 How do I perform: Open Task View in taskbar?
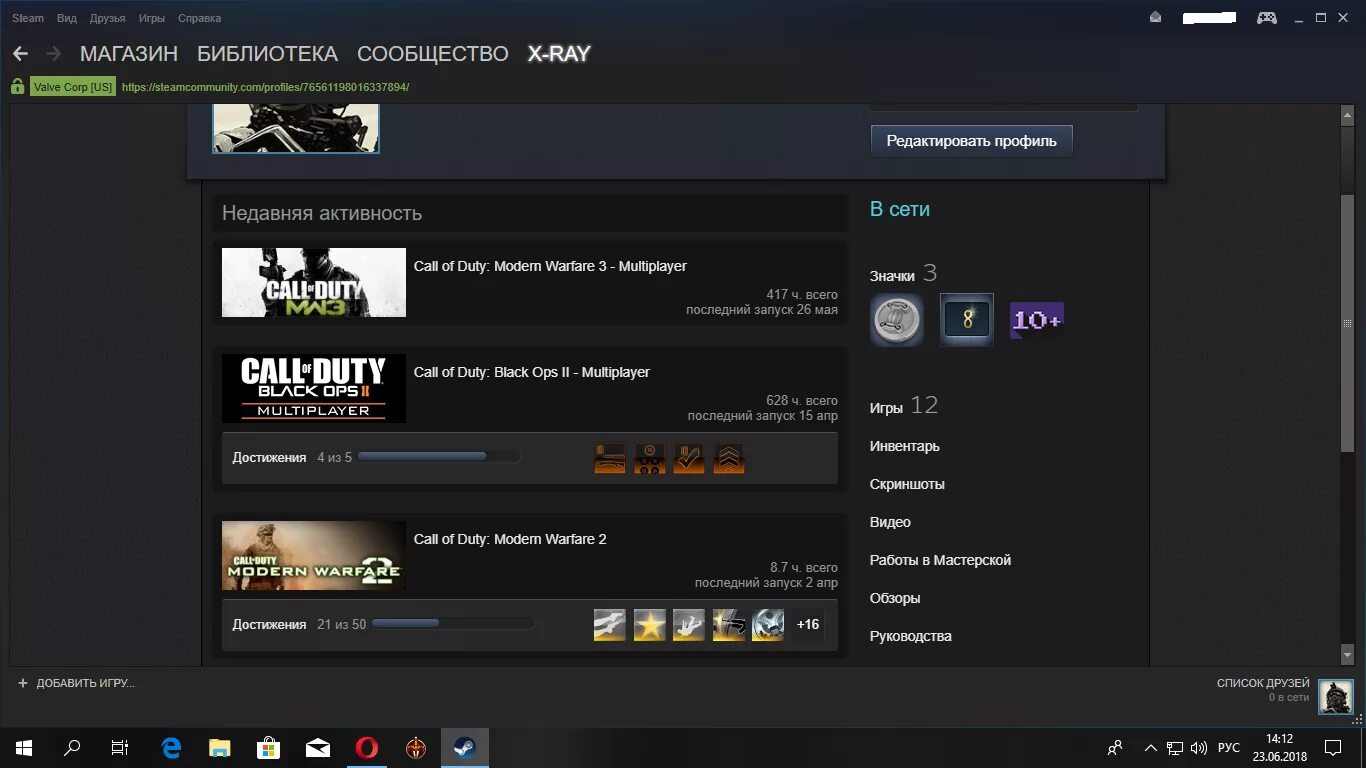120,748
